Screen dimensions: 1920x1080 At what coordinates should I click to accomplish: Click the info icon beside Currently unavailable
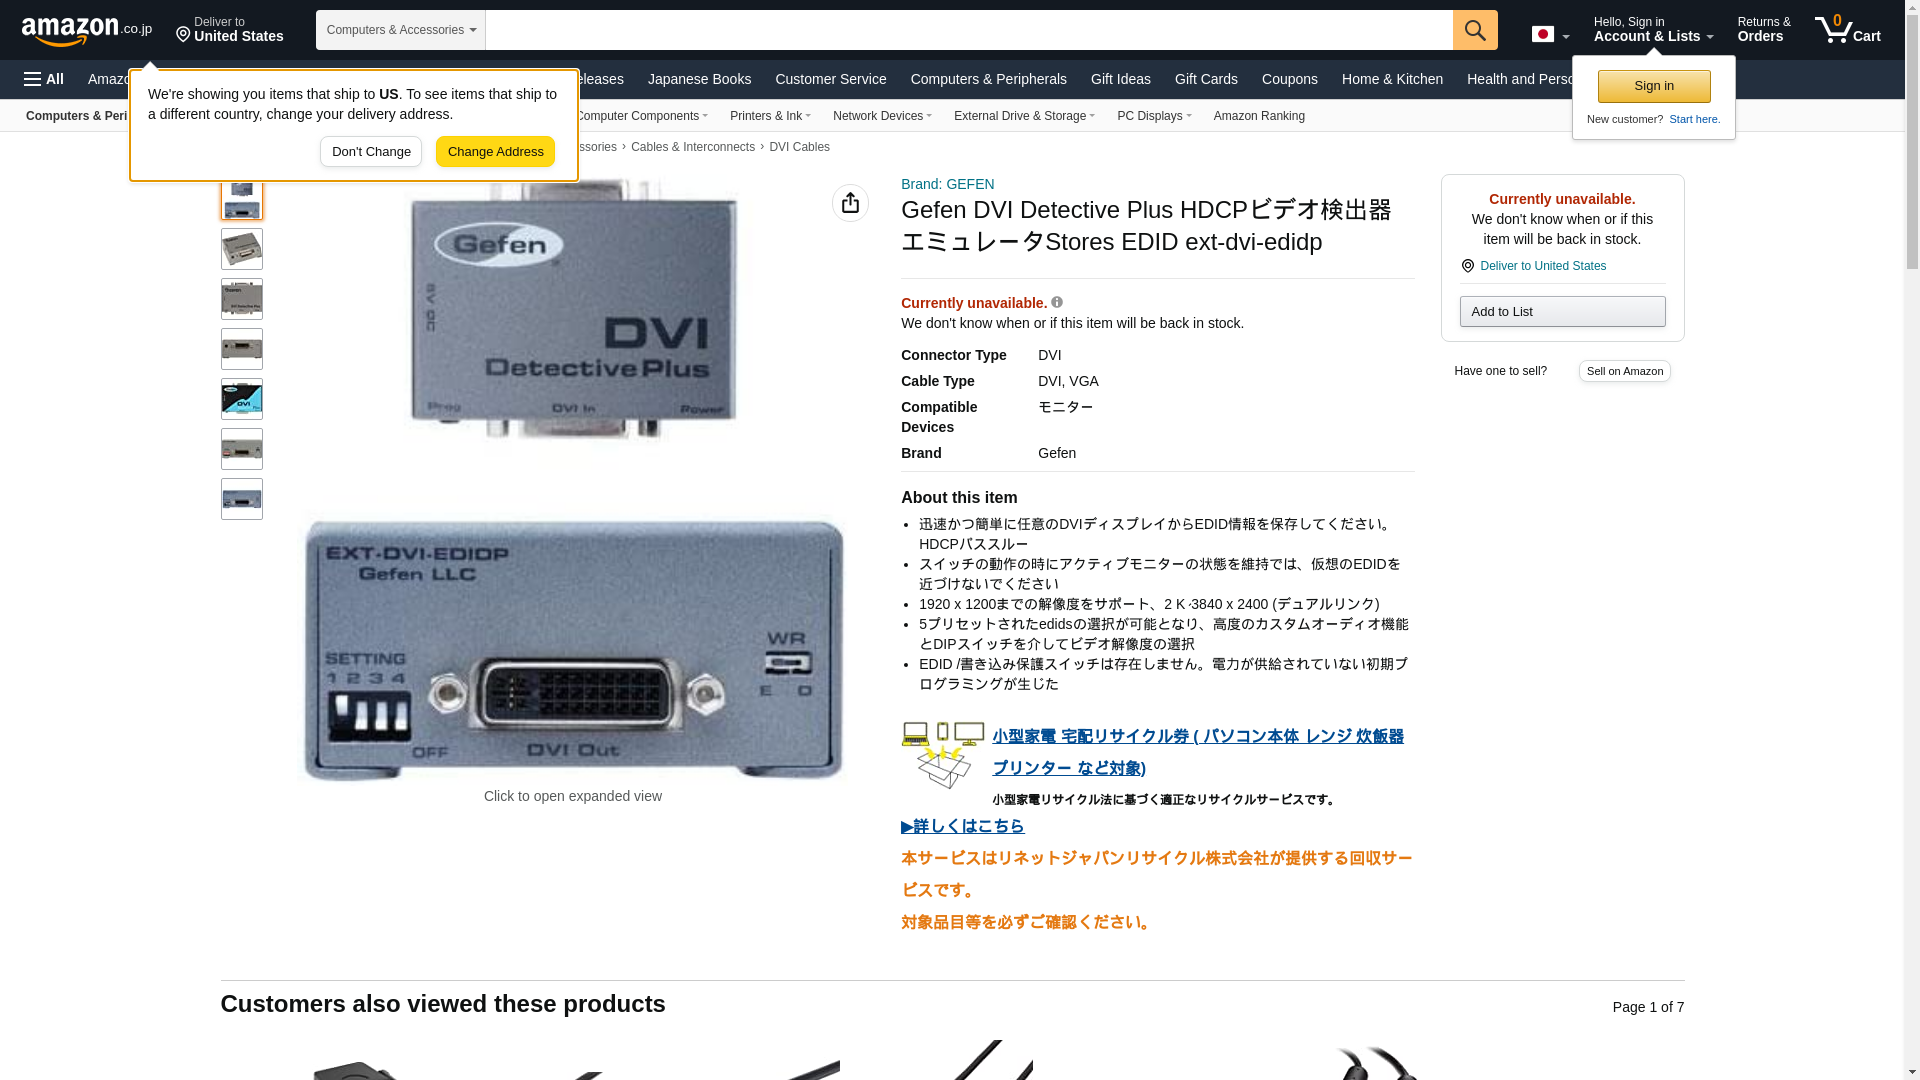click(1057, 302)
